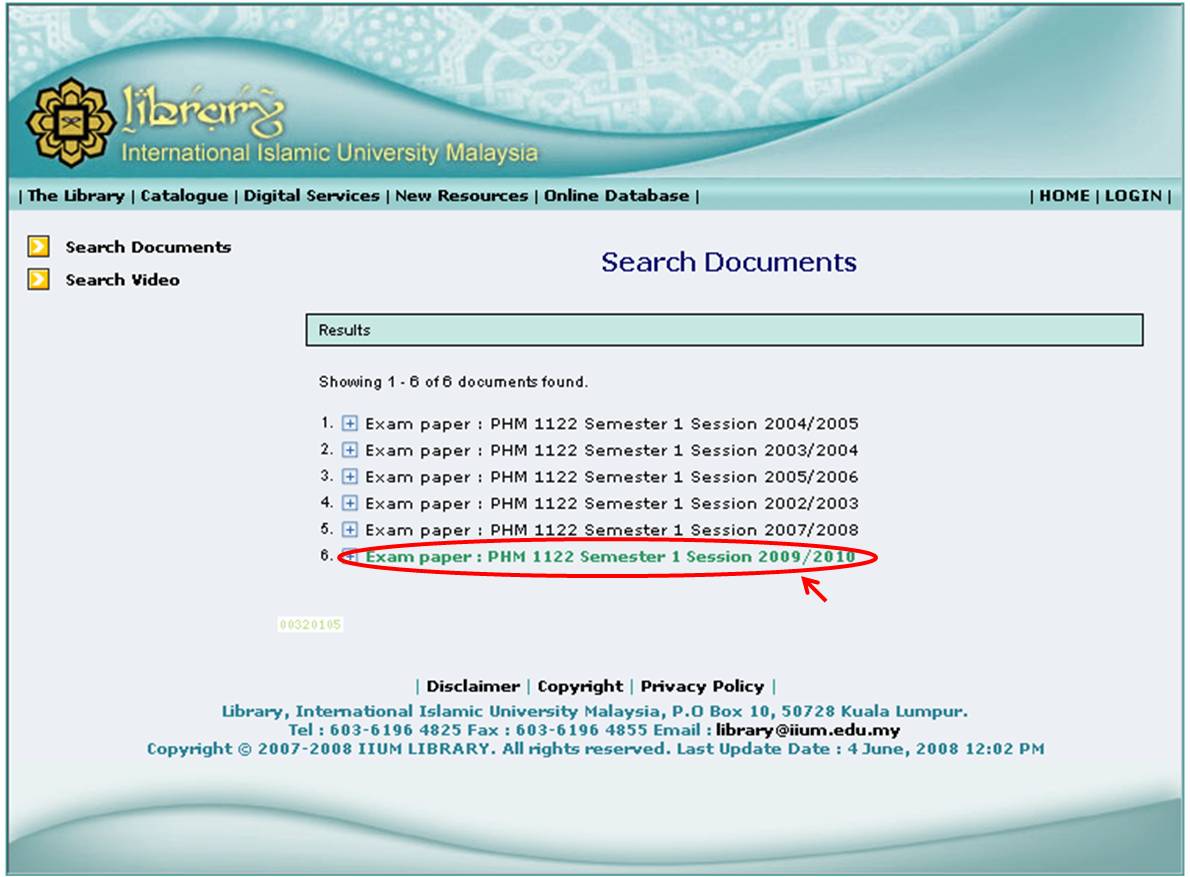Expand the Session 2005/2006 exam paper entry
The width and height of the screenshot is (1190, 877).
tap(349, 476)
